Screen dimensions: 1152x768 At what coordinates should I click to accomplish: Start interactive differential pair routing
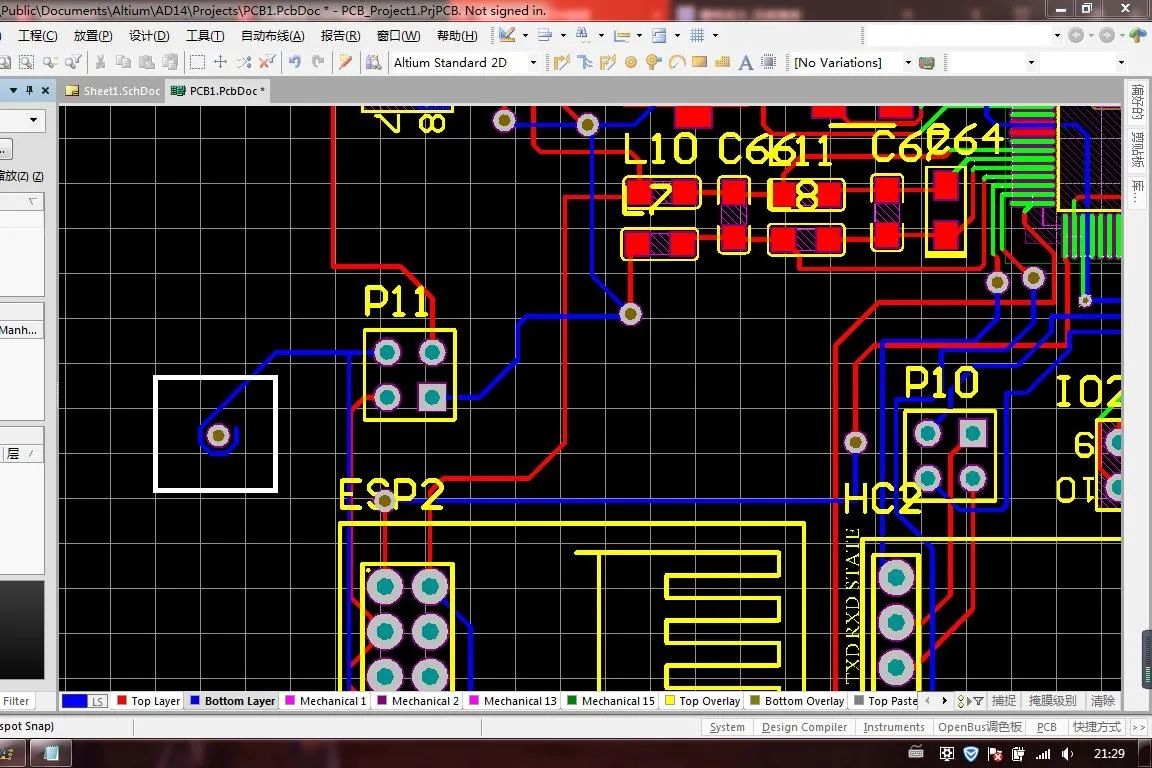(585, 62)
